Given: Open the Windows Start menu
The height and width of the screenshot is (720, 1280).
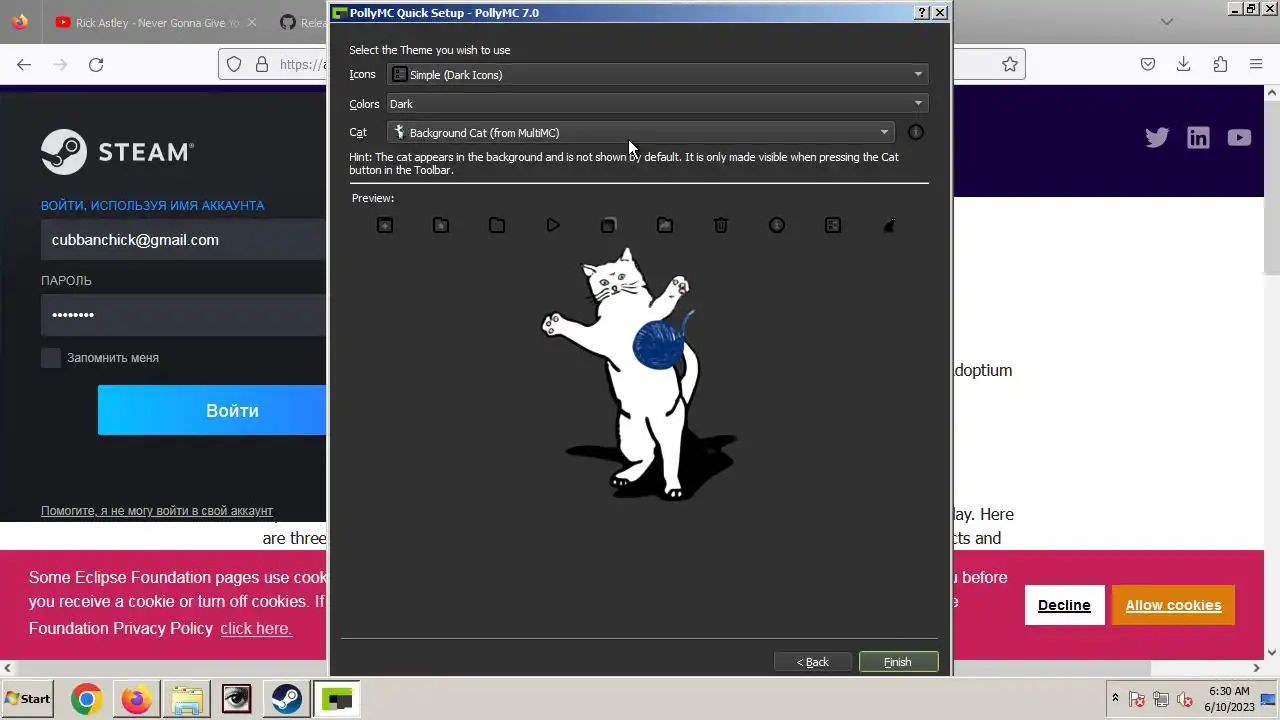Looking at the screenshot, I should 28,699.
